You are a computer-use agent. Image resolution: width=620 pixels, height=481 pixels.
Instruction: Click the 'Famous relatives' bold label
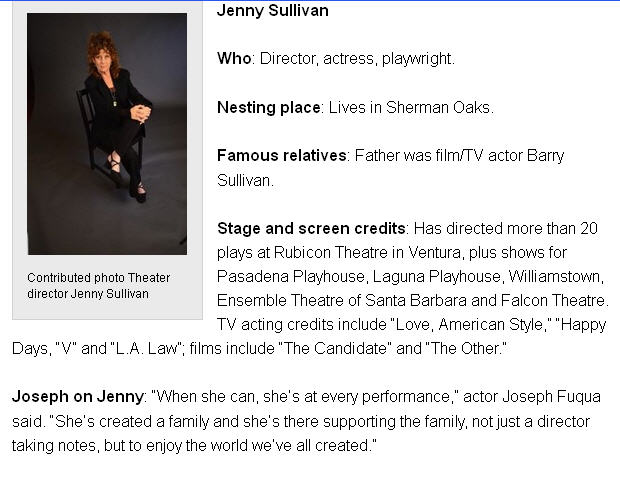point(279,156)
